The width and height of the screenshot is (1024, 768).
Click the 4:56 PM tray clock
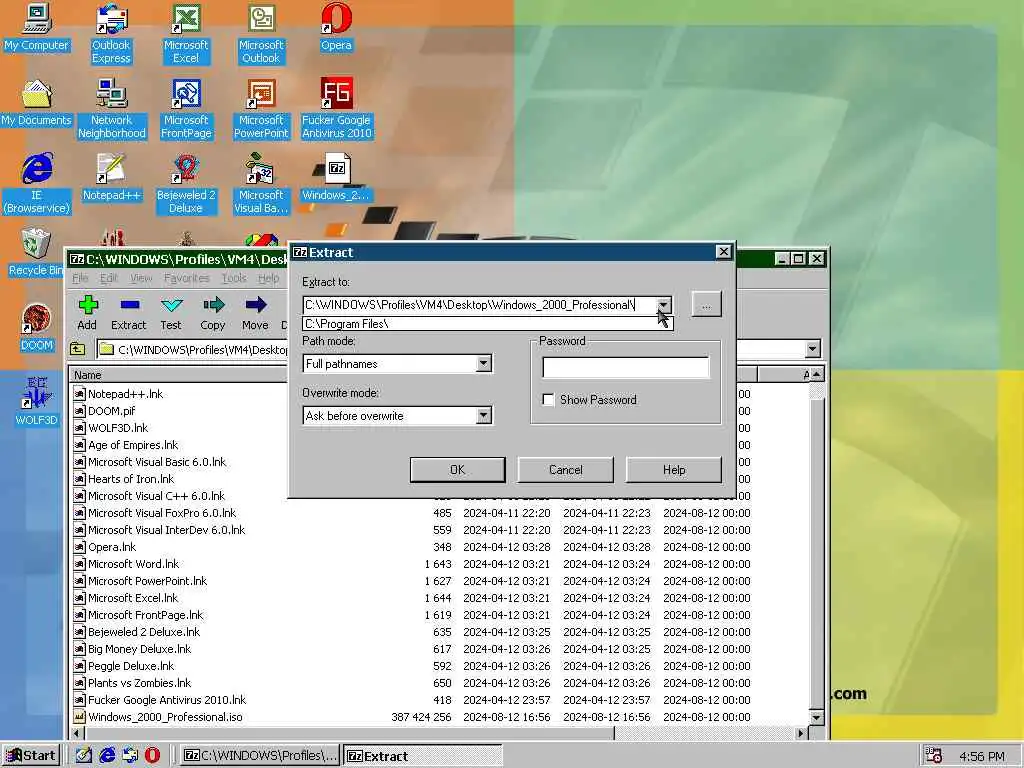(x=982, y=756)
